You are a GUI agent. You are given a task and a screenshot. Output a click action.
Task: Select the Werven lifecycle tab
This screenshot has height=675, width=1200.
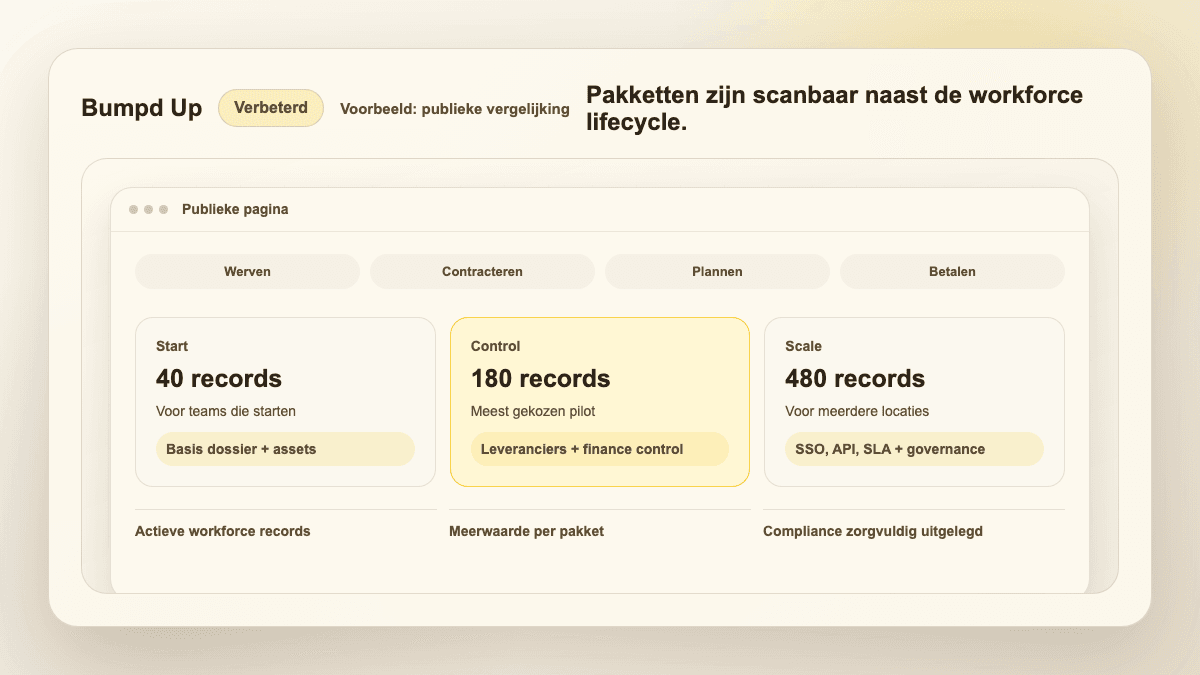[x=247, y=271]
